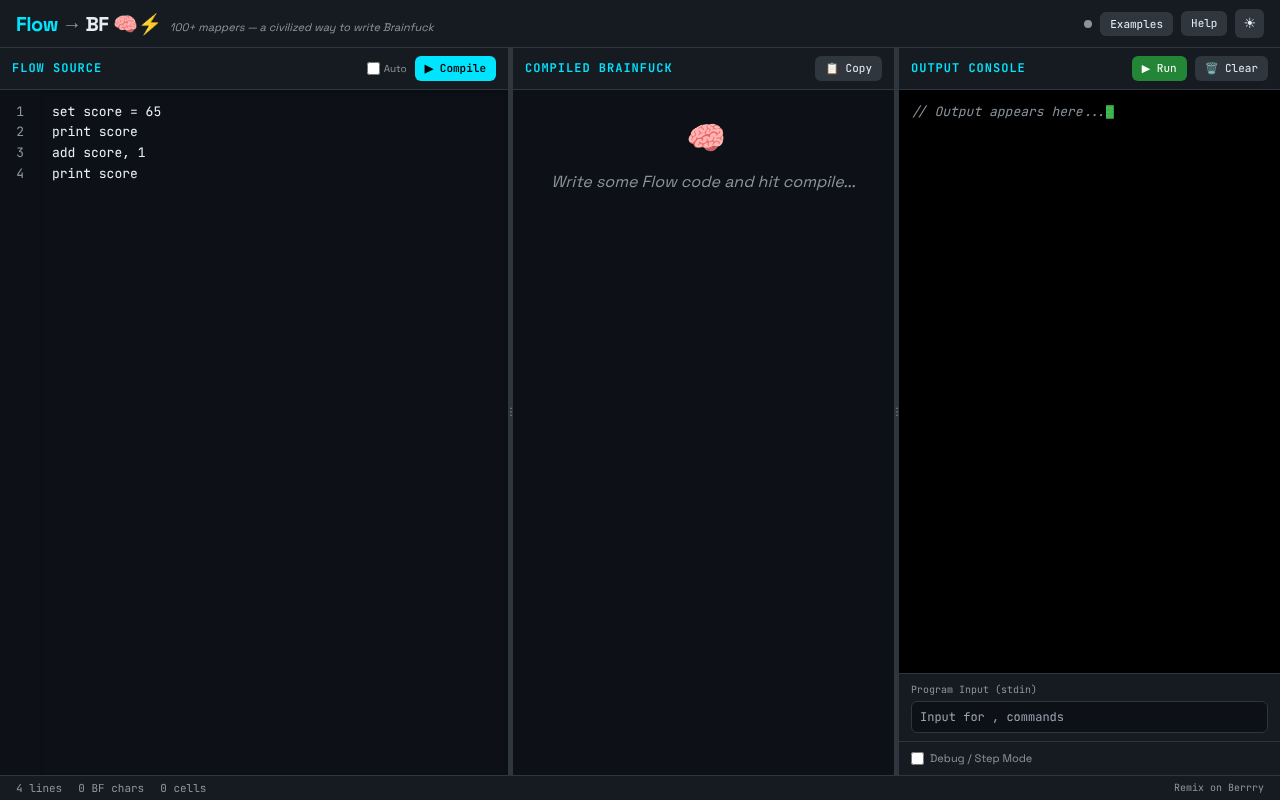Click line number 3 in the gutter

pos(20,153)
